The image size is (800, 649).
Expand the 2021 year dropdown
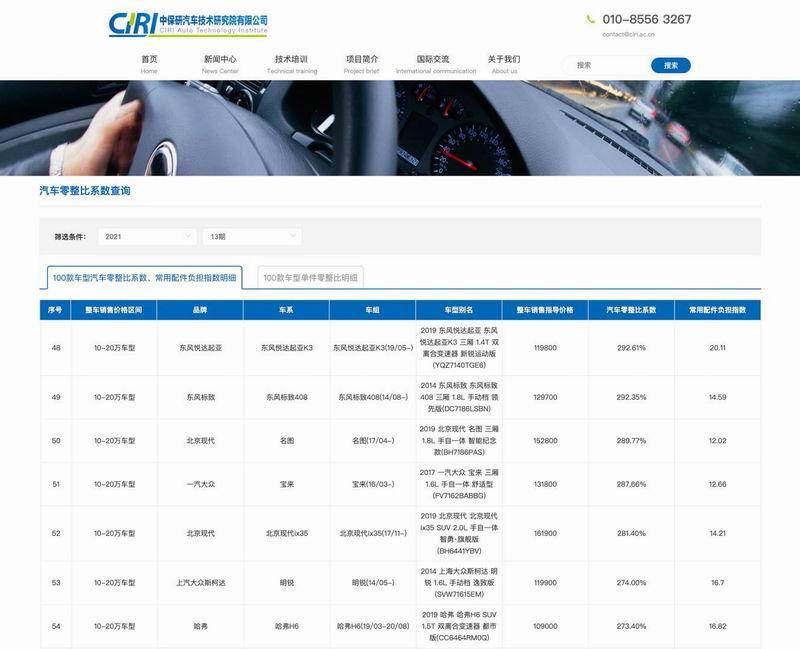tap(147, 236)
